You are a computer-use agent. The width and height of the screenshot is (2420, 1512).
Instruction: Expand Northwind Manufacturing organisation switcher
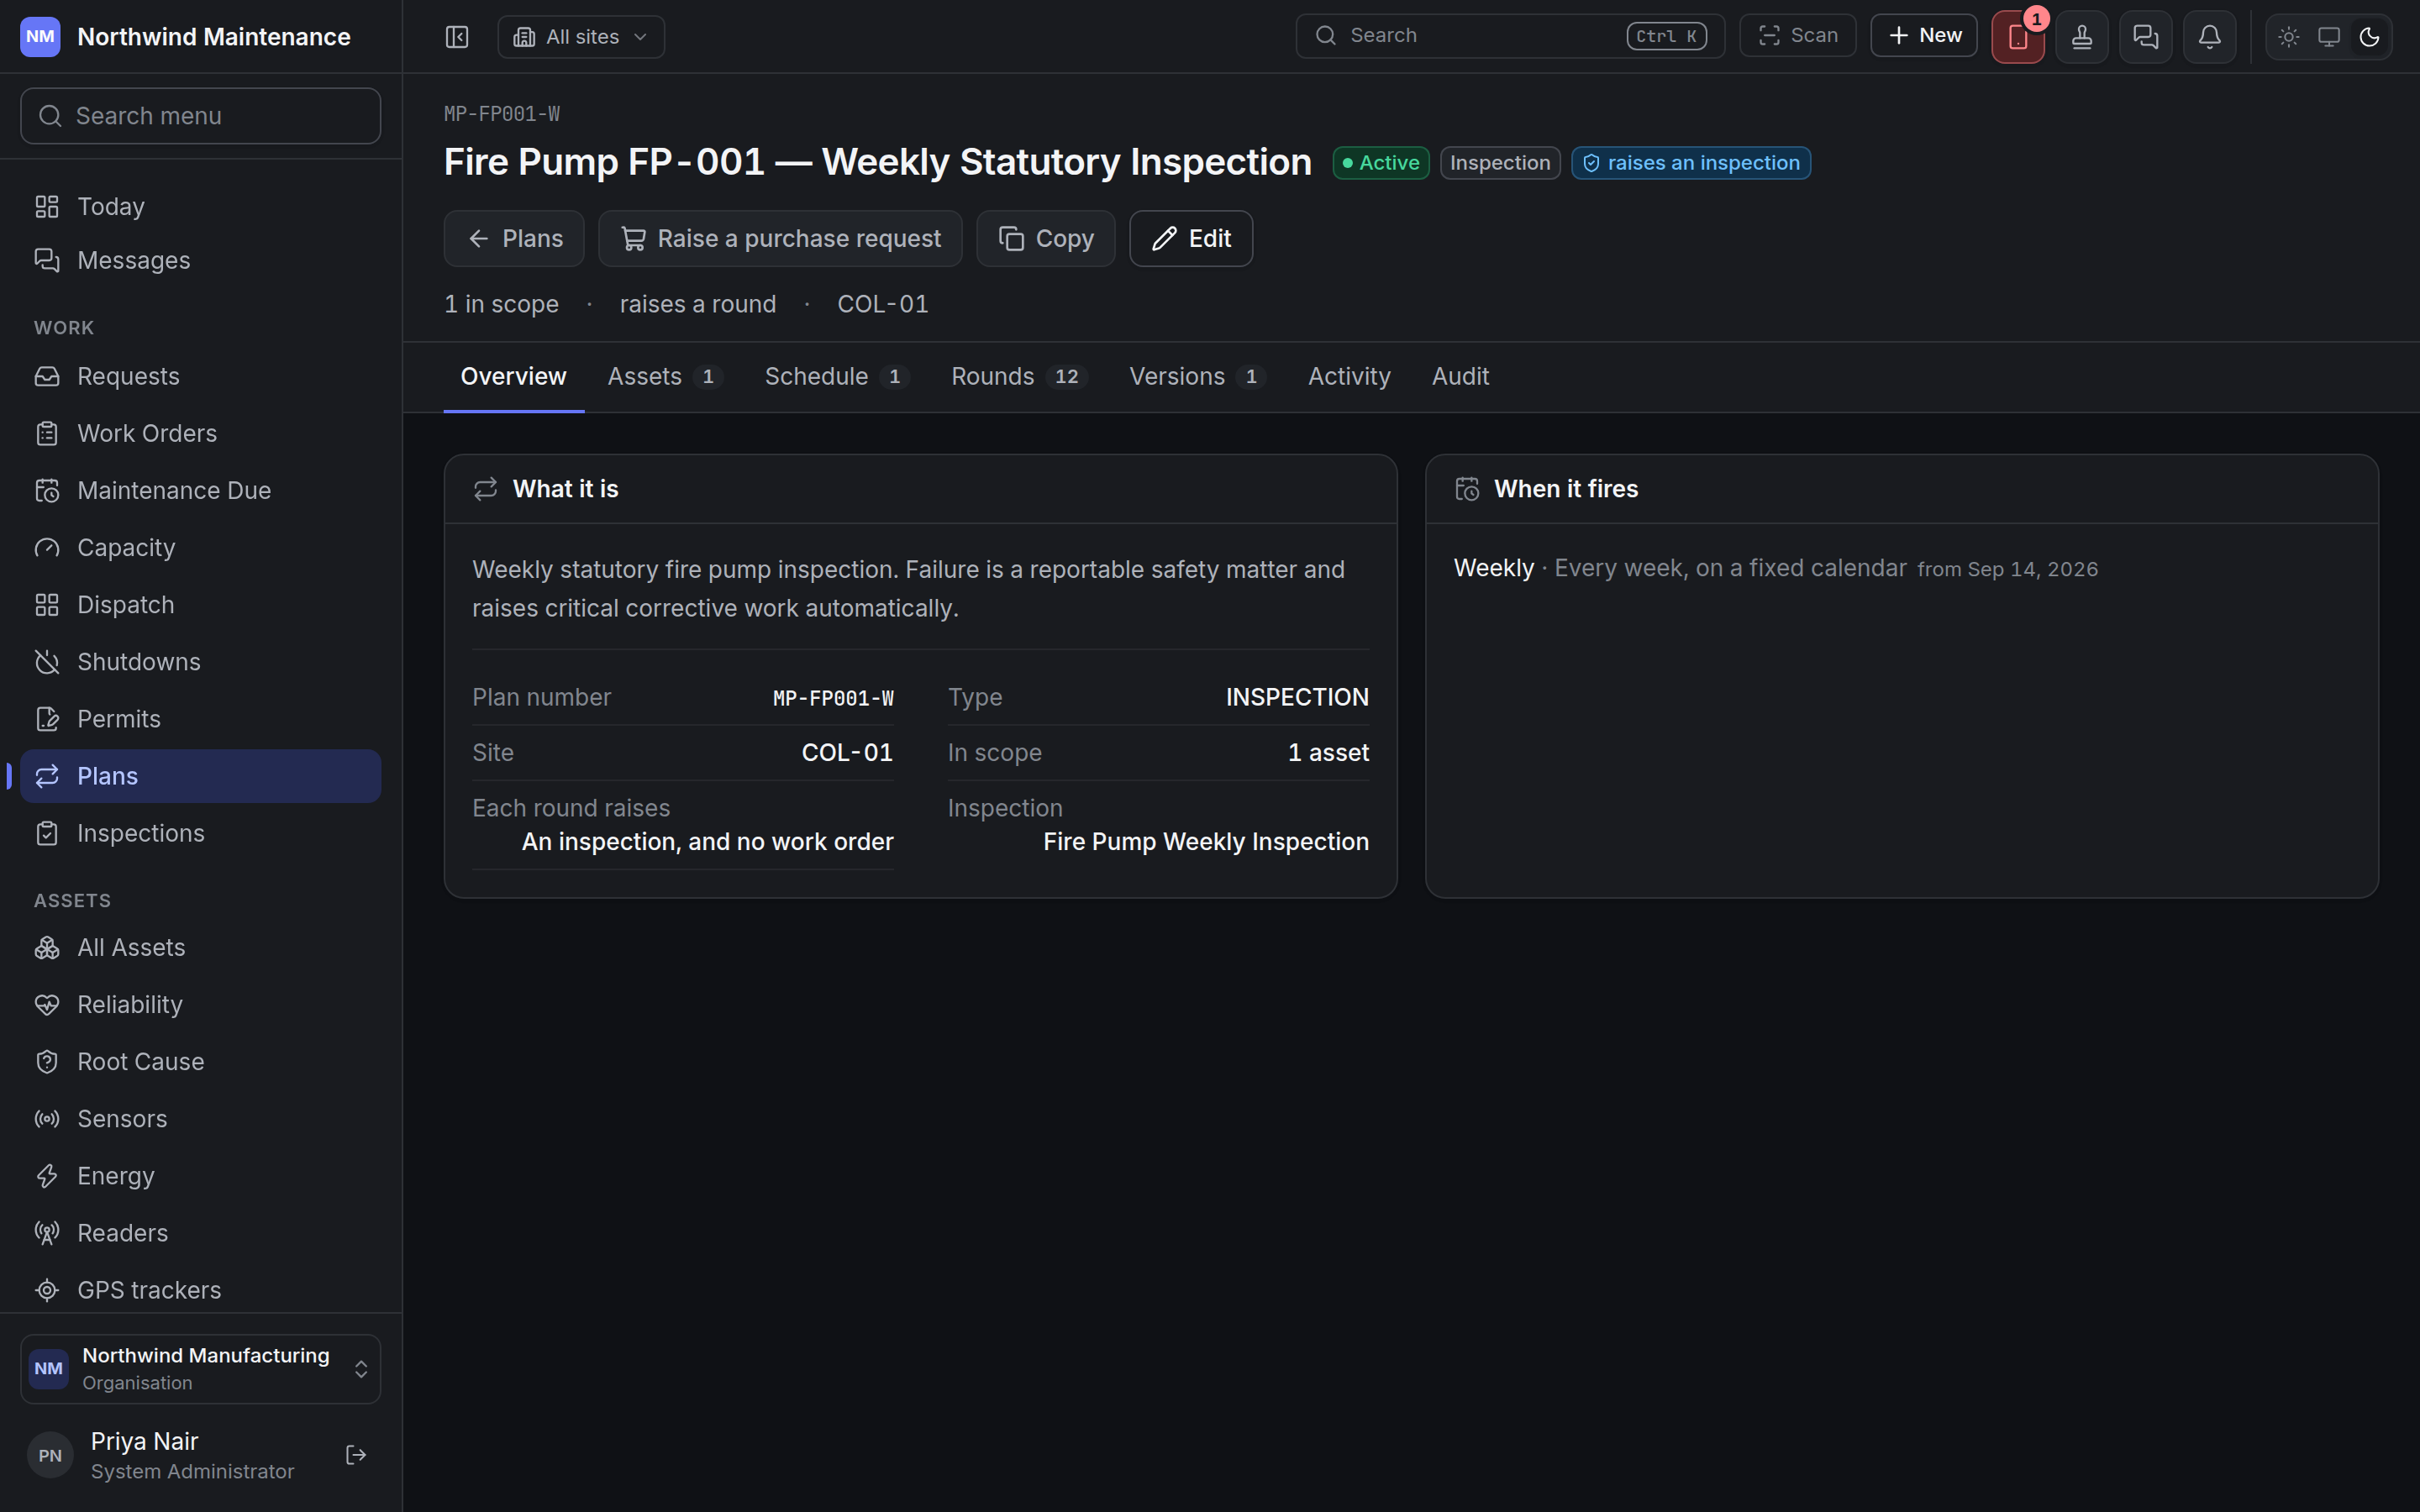(x=200, y=1368)
